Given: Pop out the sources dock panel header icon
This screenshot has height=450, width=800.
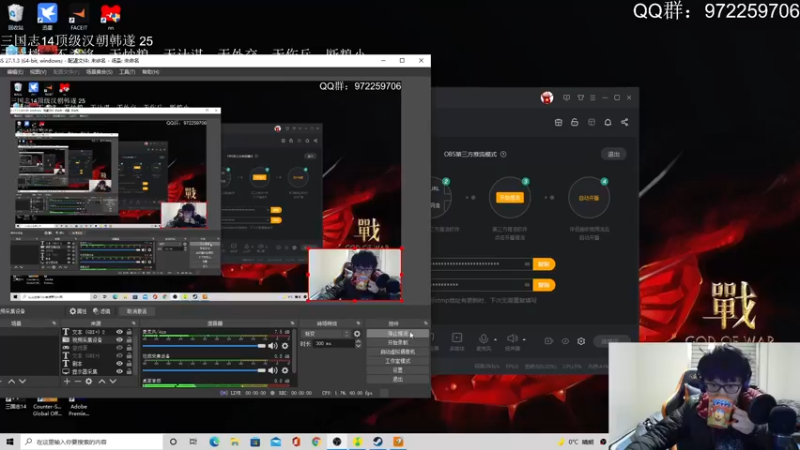Looking at the screenshot, I should click(x=134, y=323).
